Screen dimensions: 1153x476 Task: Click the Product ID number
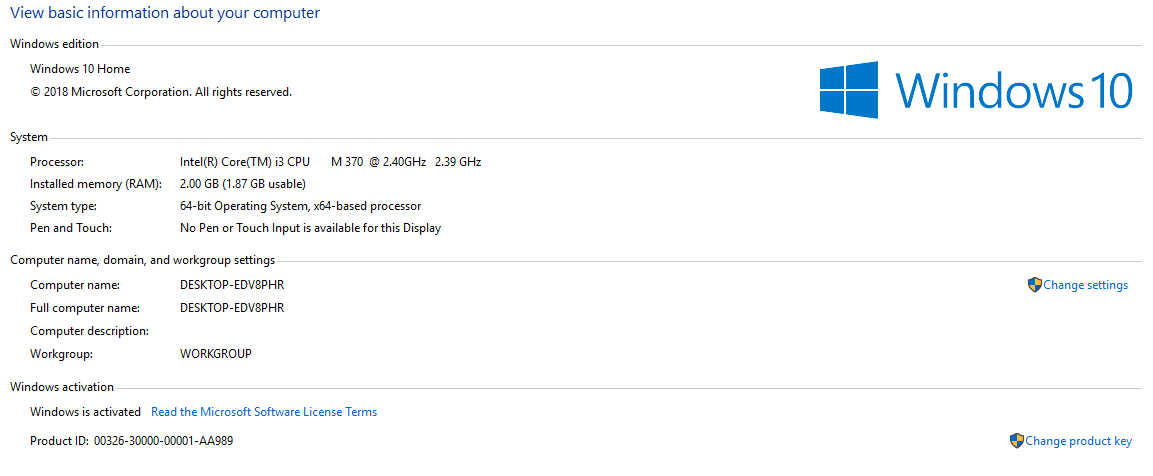[163, 441]
